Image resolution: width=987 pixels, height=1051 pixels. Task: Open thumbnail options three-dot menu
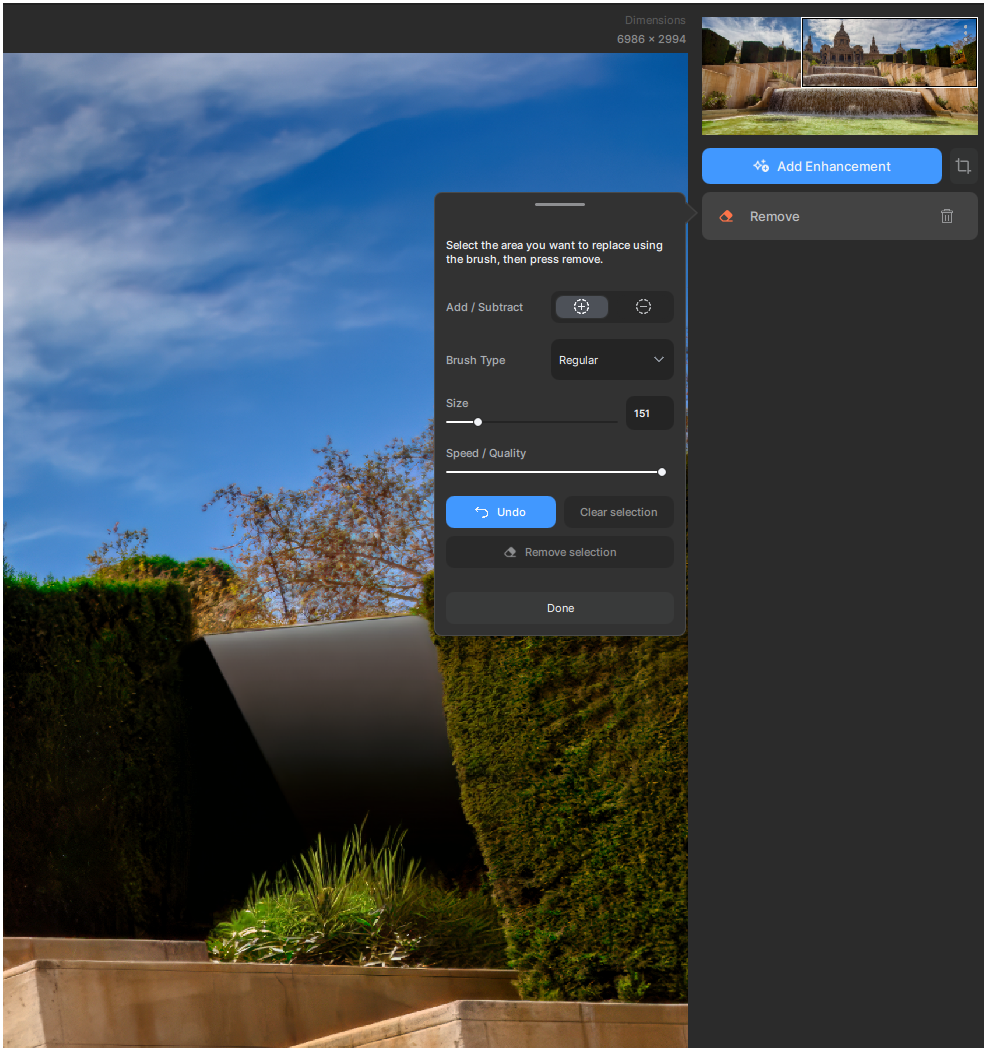point(966,31)
